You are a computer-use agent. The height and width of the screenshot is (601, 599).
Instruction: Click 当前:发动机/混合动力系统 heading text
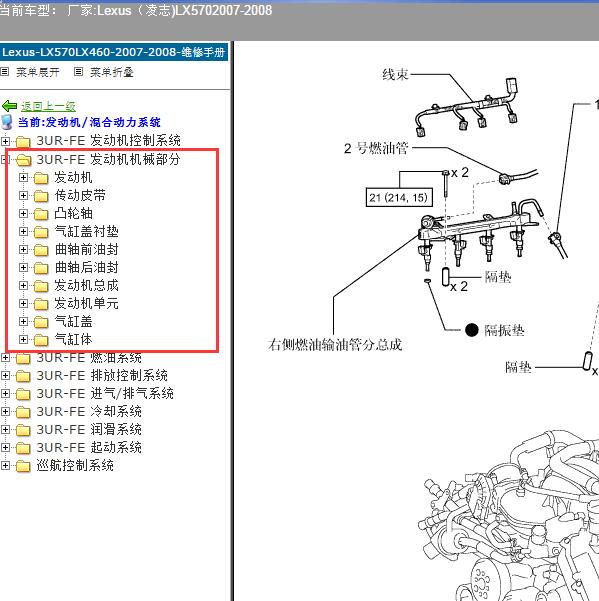(89, 122)
